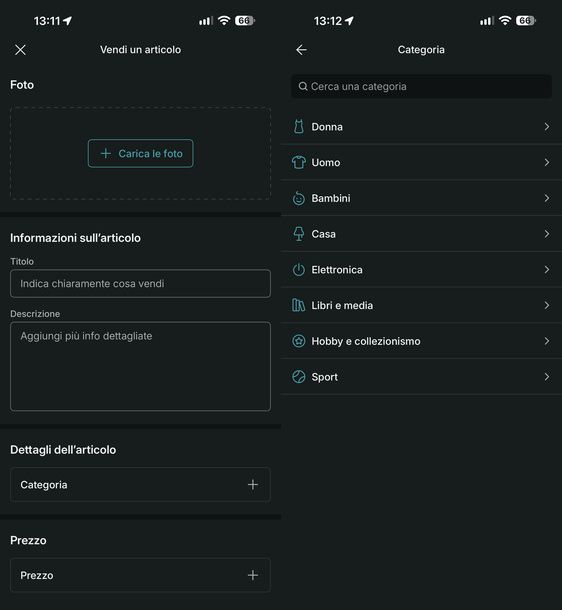Open the Prezzo field row
The width and height of the screenshot is (562, 610).
click(x=140, y=575)
